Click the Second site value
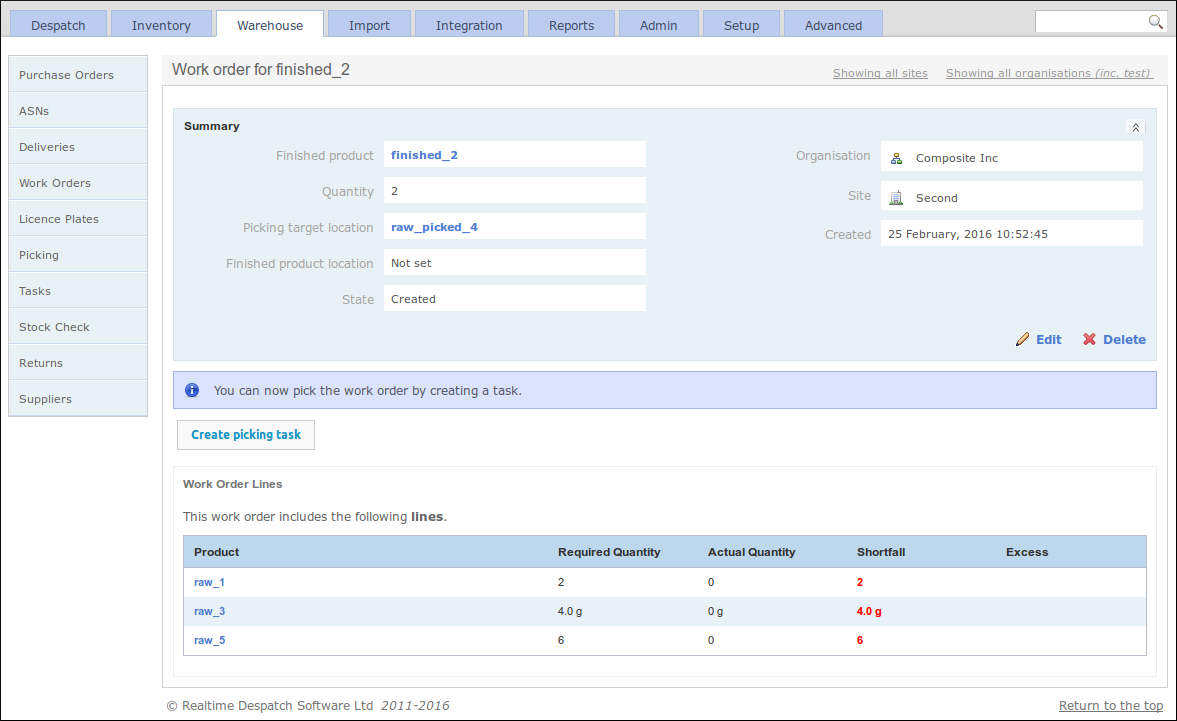 1012,196
